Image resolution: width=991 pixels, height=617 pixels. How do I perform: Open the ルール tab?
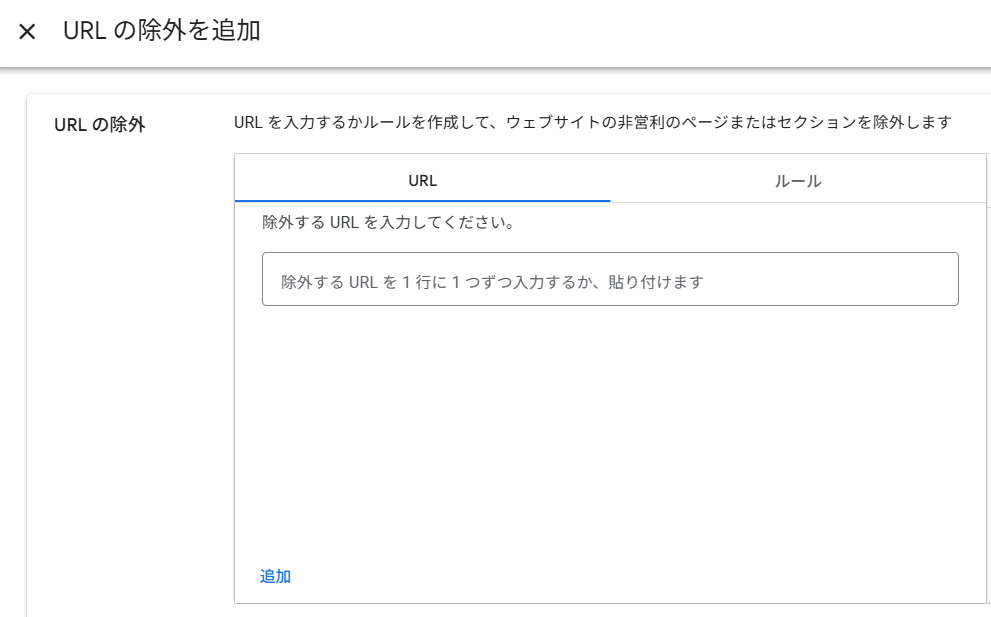[x=798, y=181]
